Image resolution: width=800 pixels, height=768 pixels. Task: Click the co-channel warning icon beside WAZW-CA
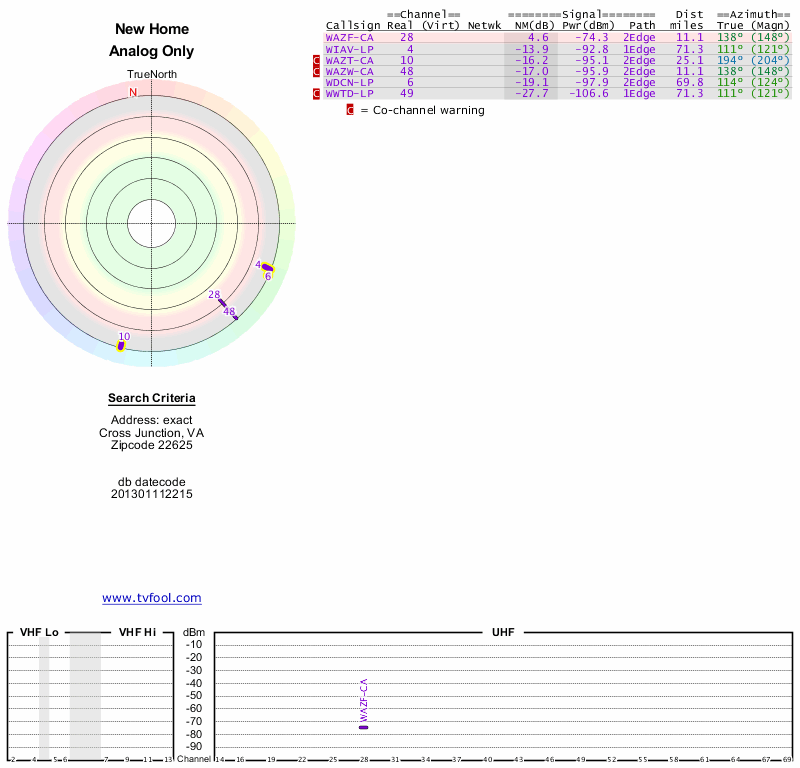[x=318, y=71]
